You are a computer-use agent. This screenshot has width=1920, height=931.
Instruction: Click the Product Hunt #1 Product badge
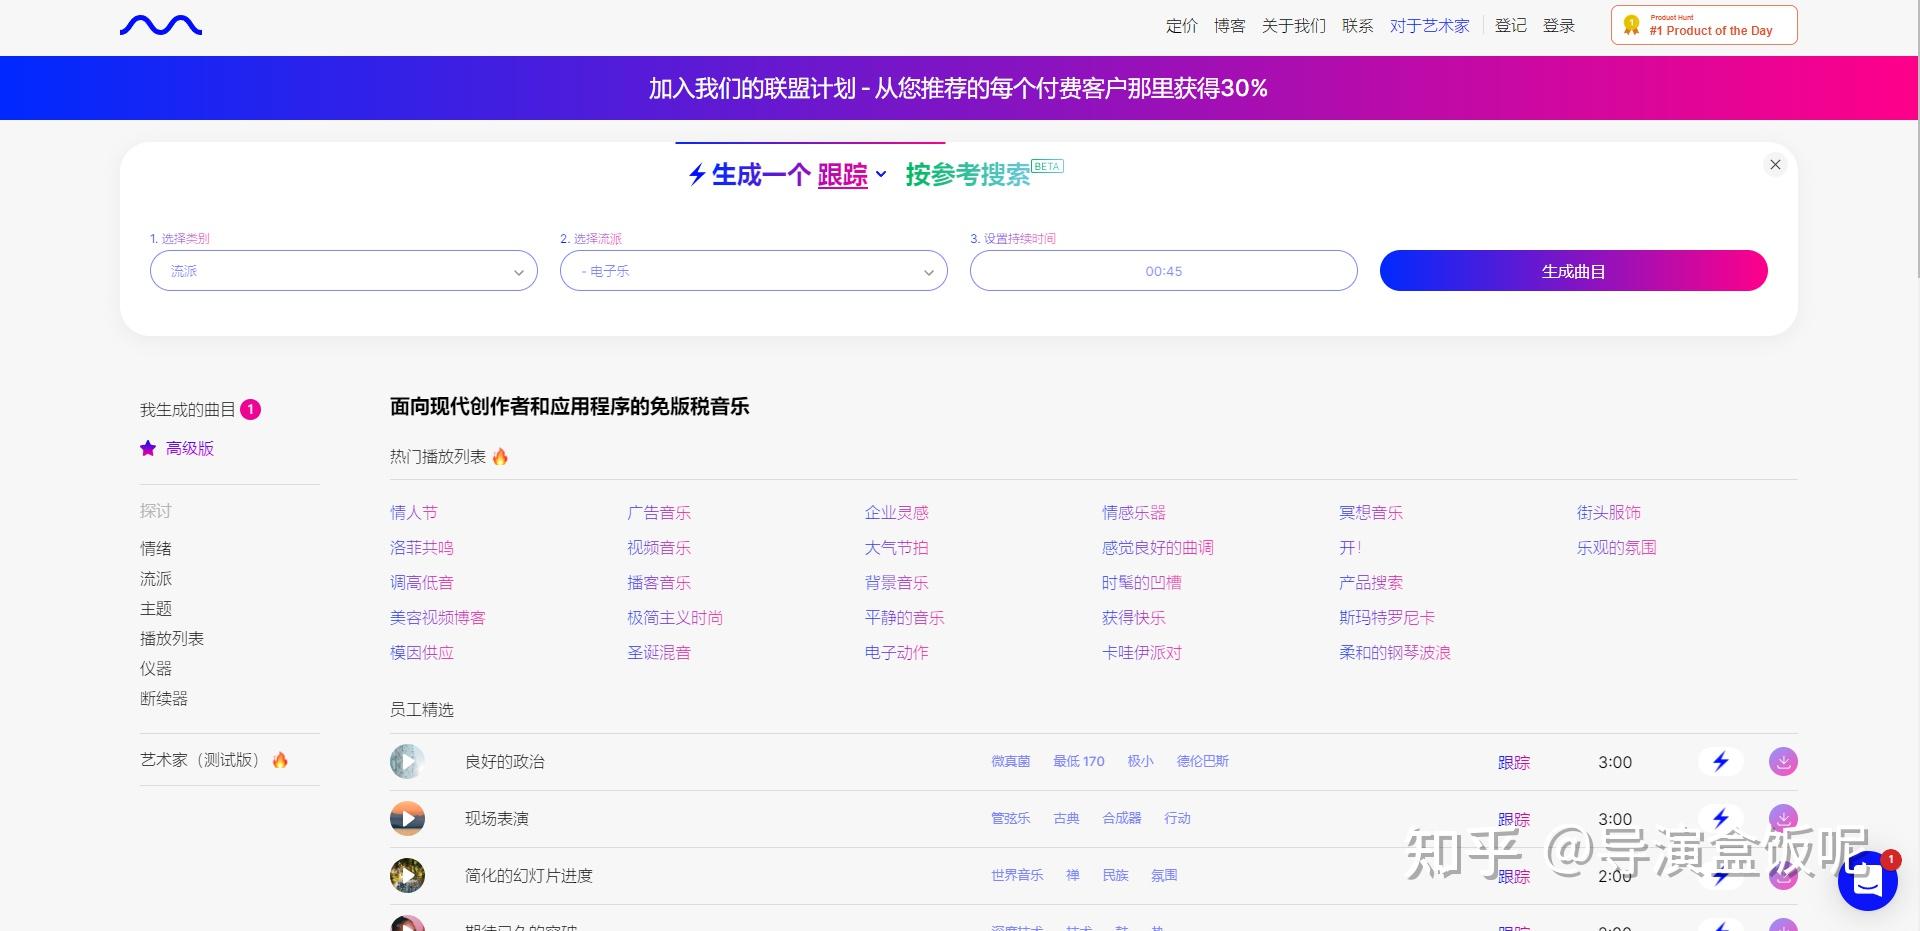1703,24
